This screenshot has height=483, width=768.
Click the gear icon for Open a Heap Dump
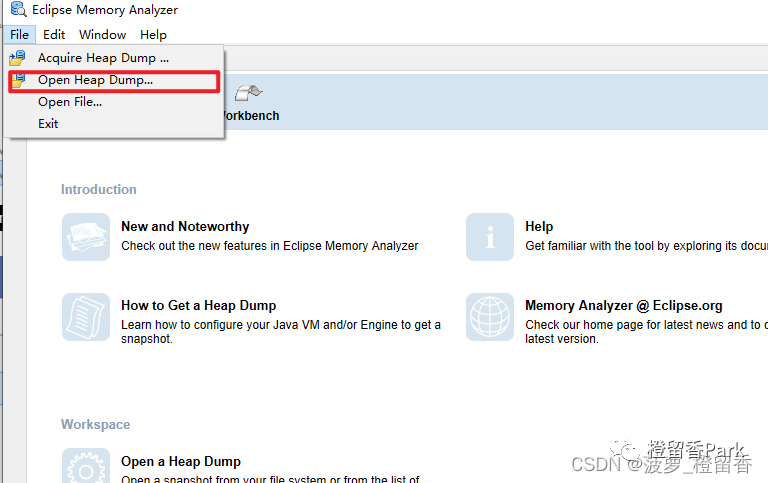[x=86, y=465]
